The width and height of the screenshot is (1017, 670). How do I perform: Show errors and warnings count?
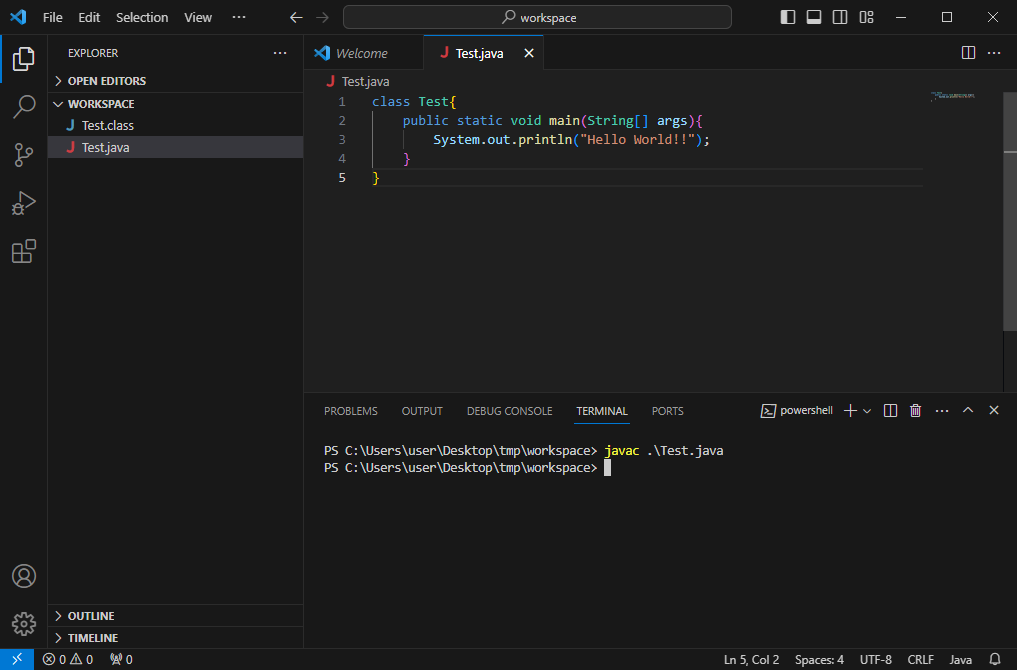pyautogui.click(x=67, y=660)
